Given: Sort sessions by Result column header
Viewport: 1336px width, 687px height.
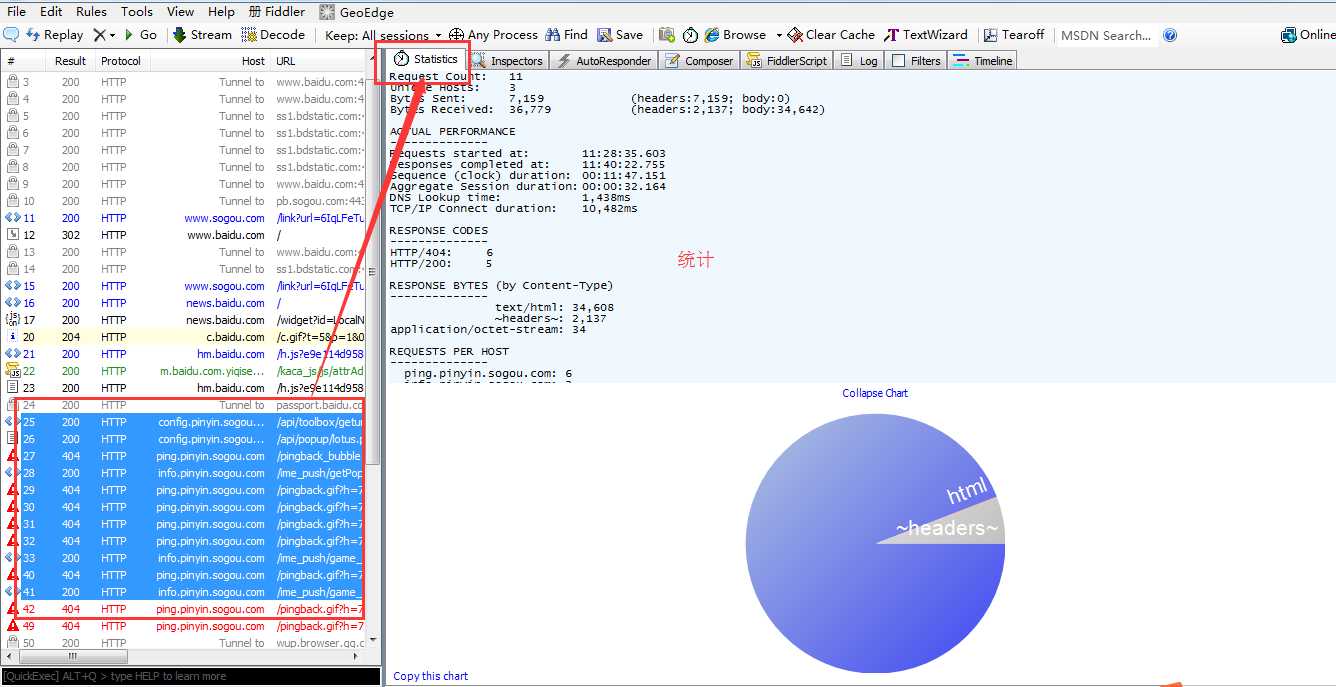Looking at the screenshot, I should [70, 61].
